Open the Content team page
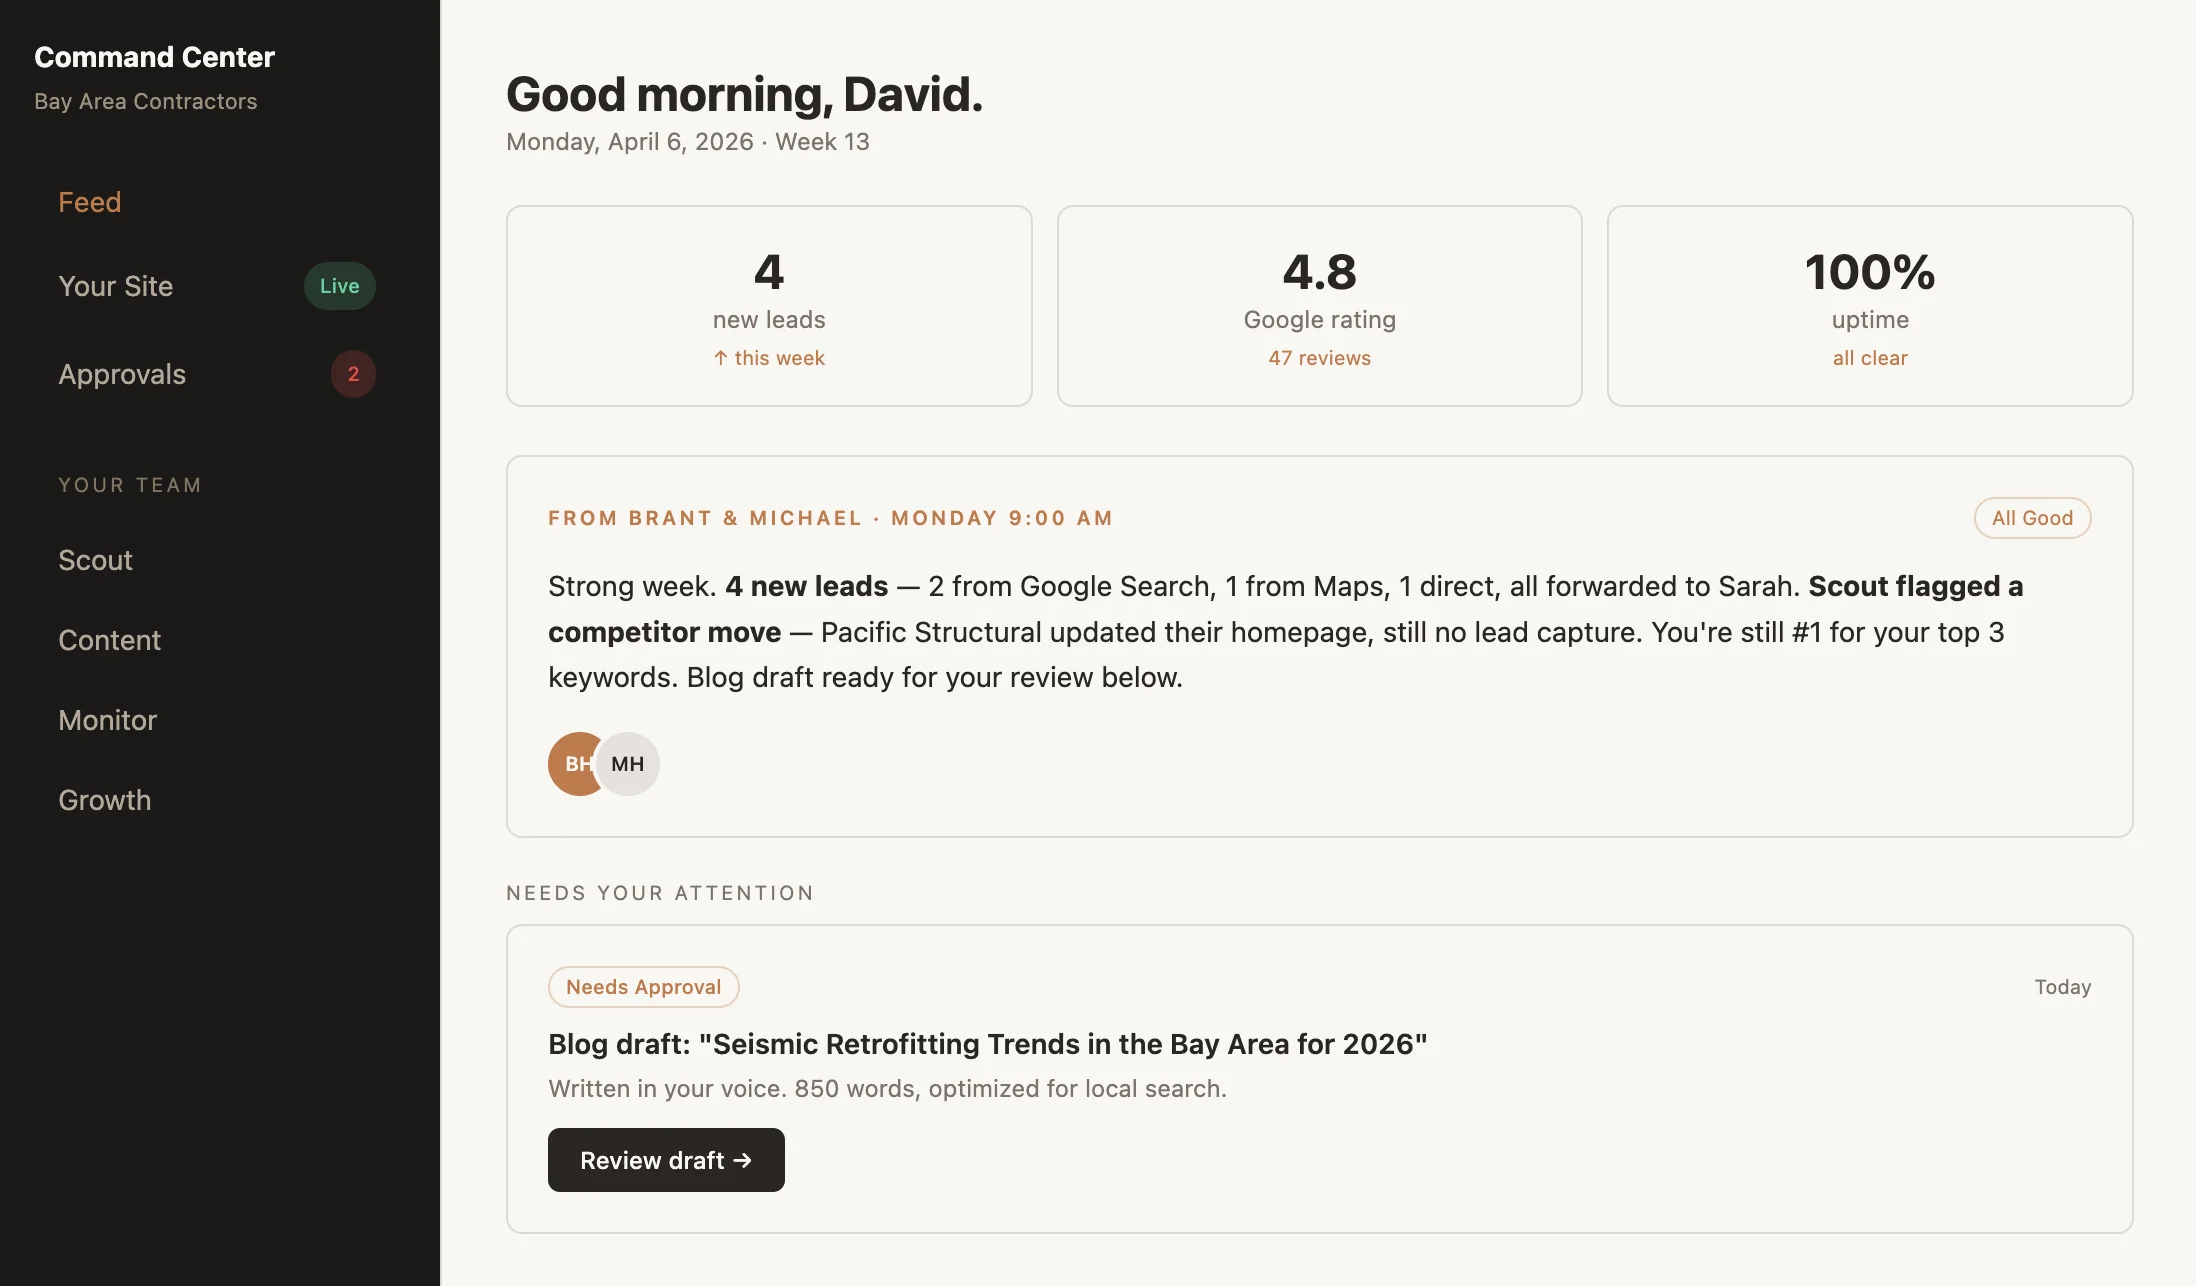2196x1286 pixels. (109, 640)
